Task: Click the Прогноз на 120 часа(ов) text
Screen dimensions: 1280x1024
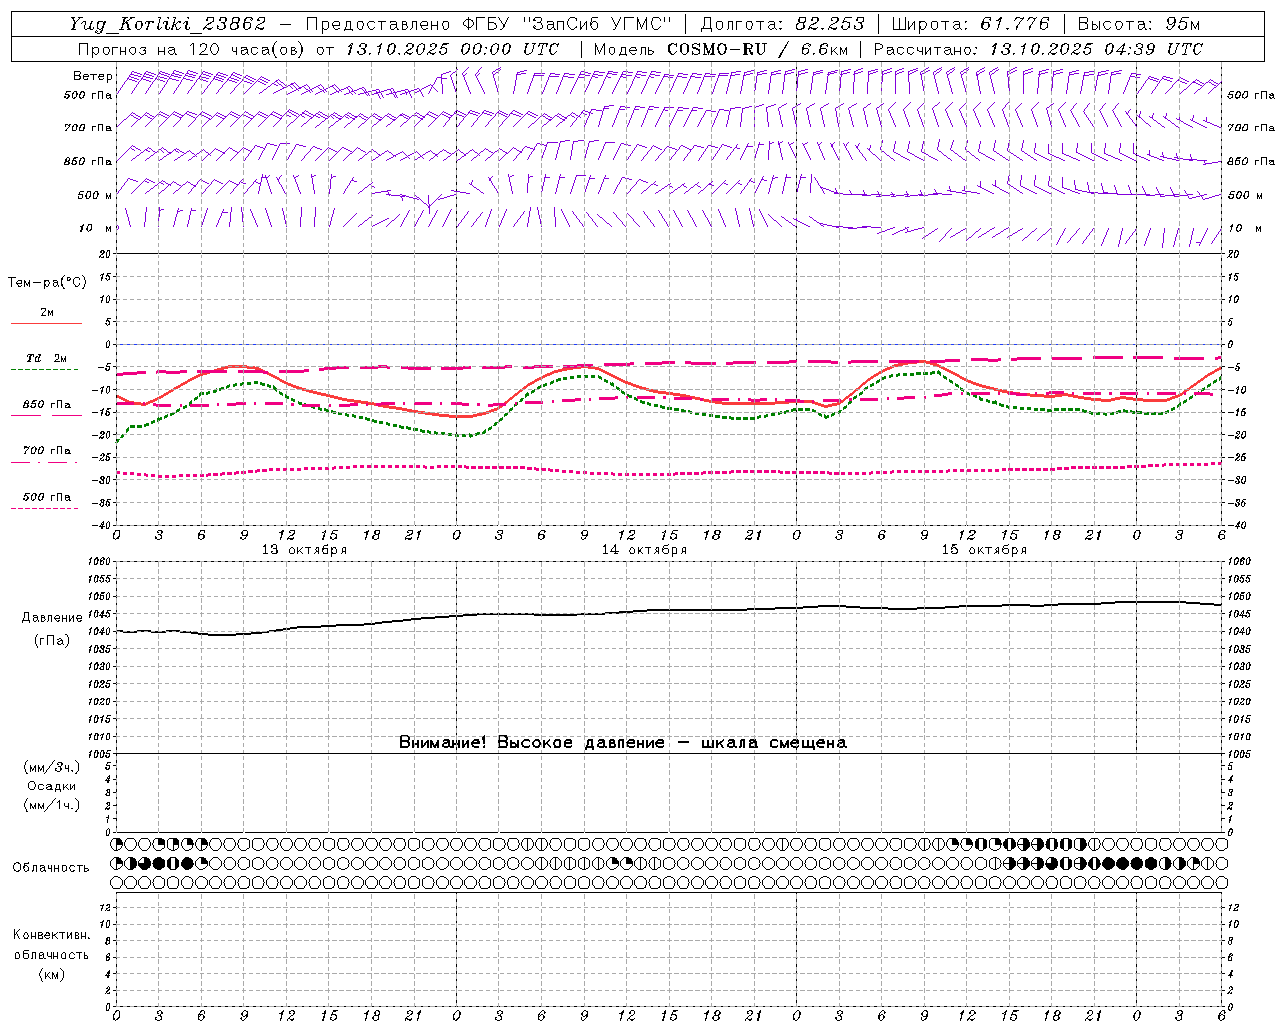Action: pos(192,49)
